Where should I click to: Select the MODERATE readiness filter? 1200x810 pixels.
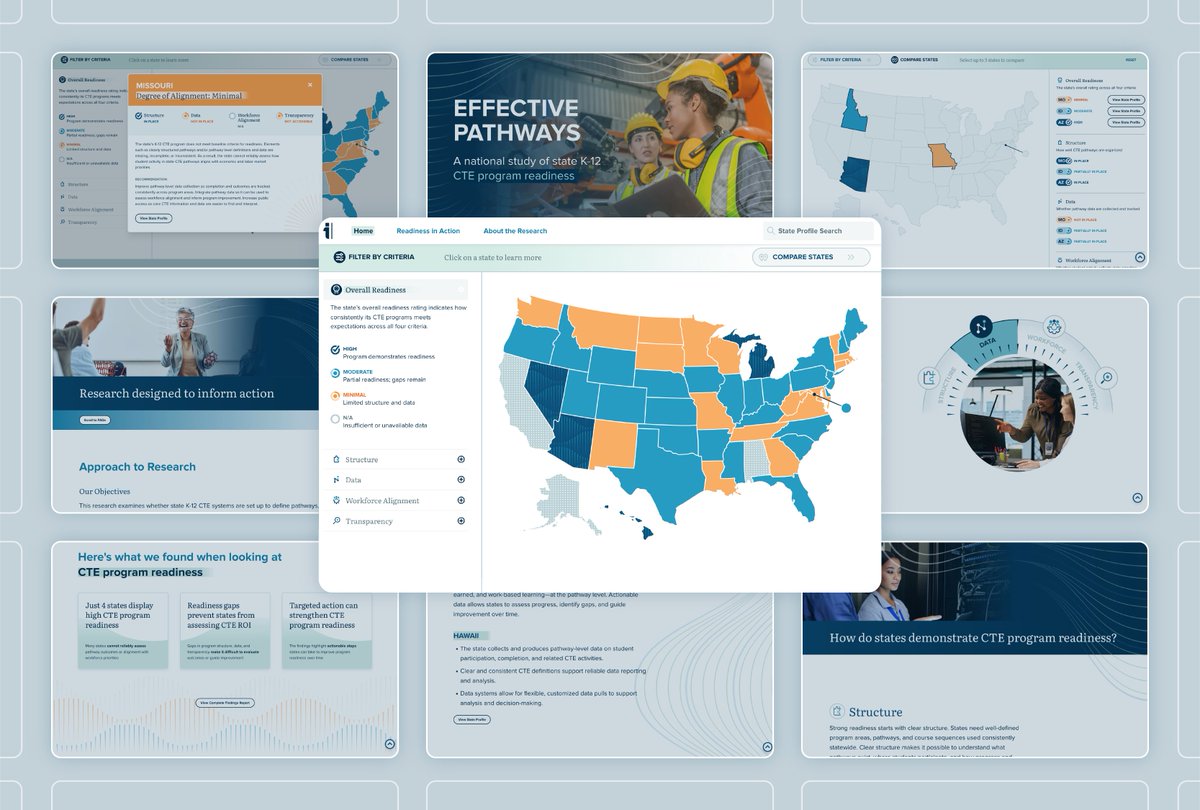click(x=335, y=373)
